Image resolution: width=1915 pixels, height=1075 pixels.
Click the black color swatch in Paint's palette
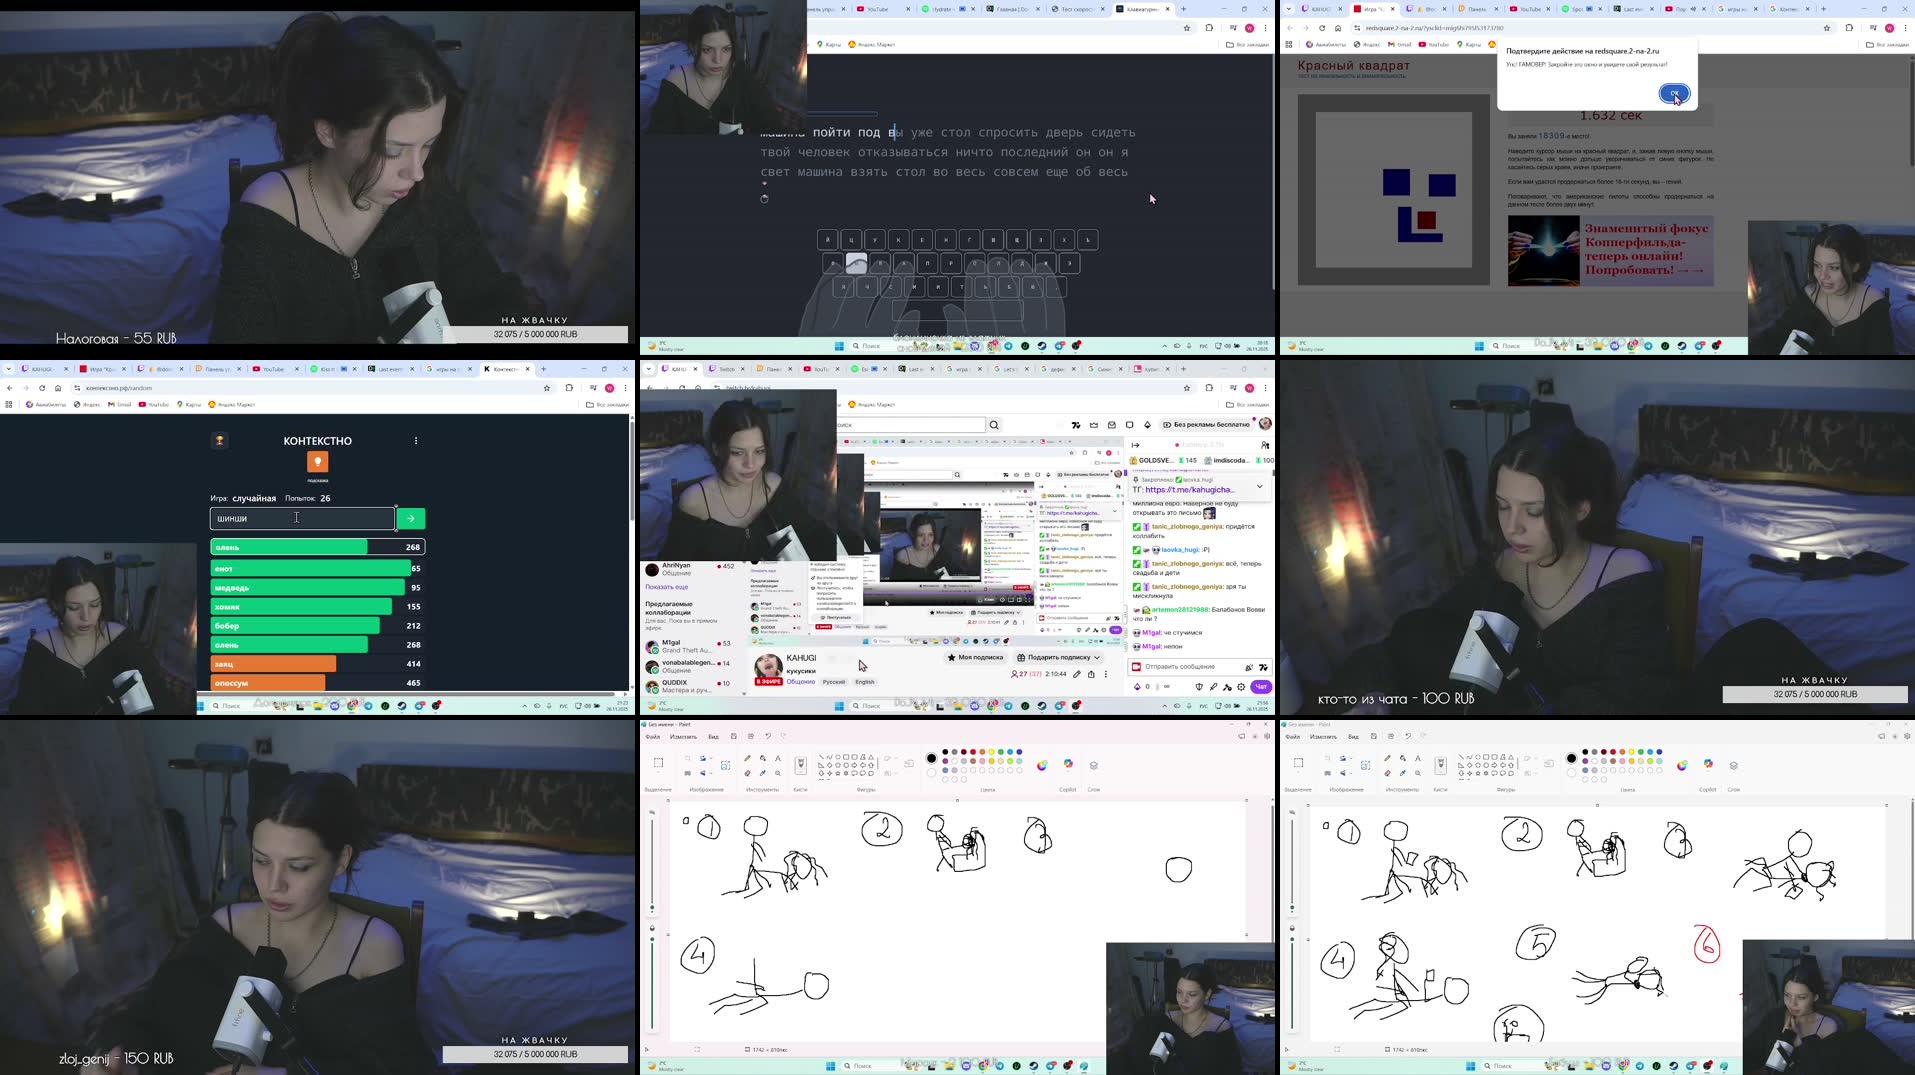(x=943, y=751)
